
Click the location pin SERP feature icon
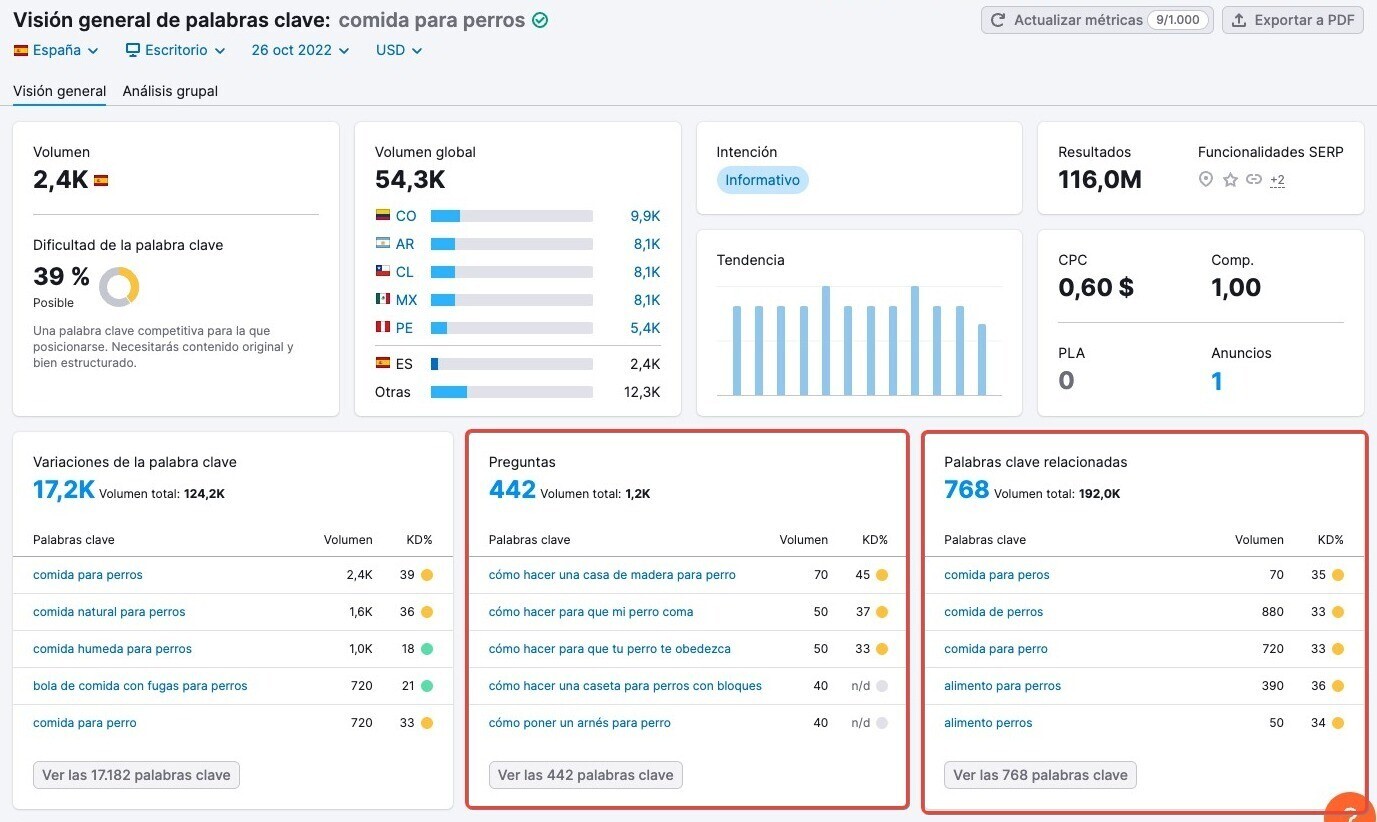coord(1206,180)
